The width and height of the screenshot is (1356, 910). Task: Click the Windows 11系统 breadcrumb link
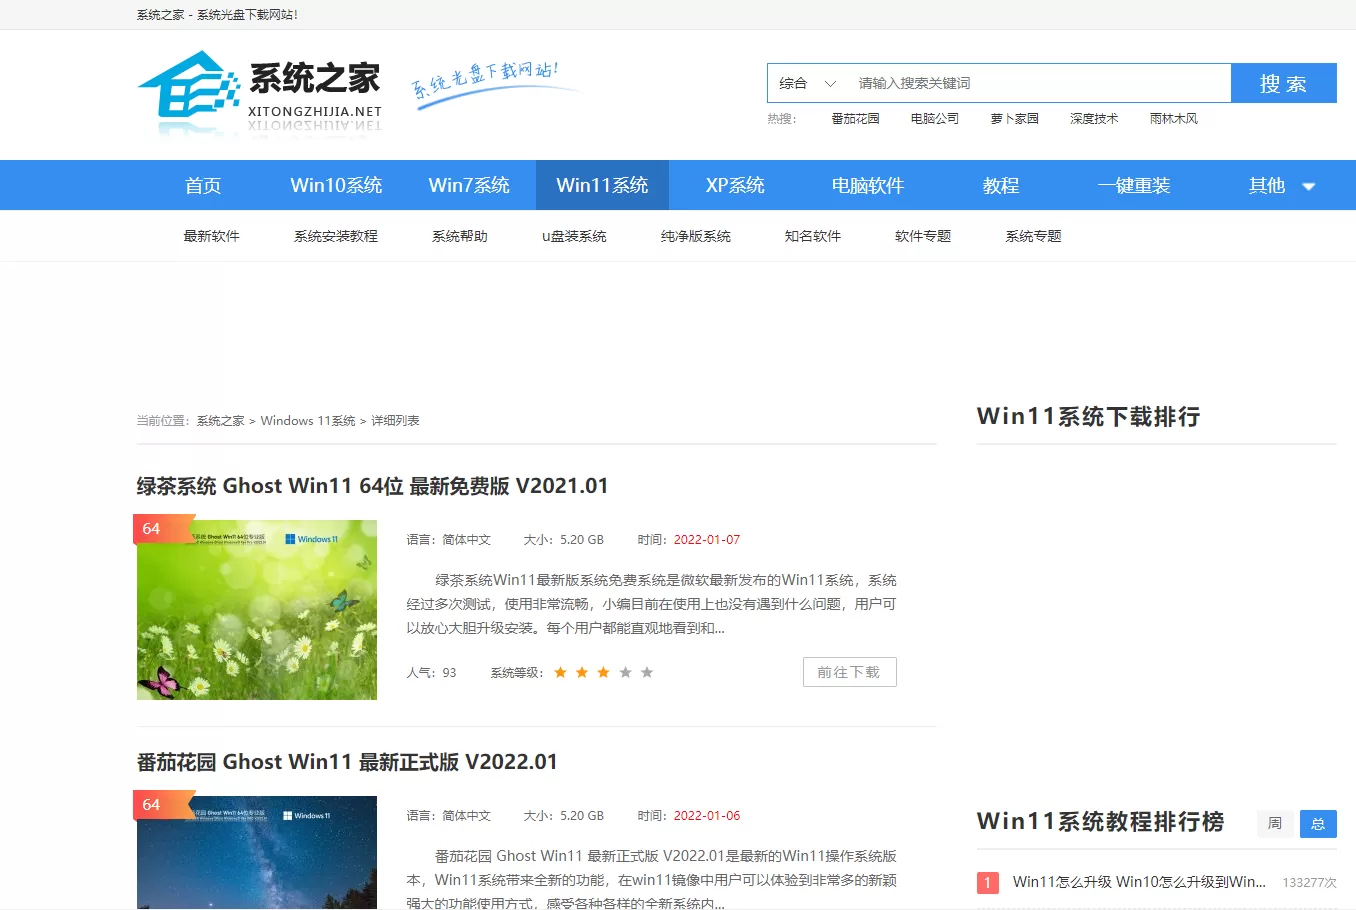(308, 421)
